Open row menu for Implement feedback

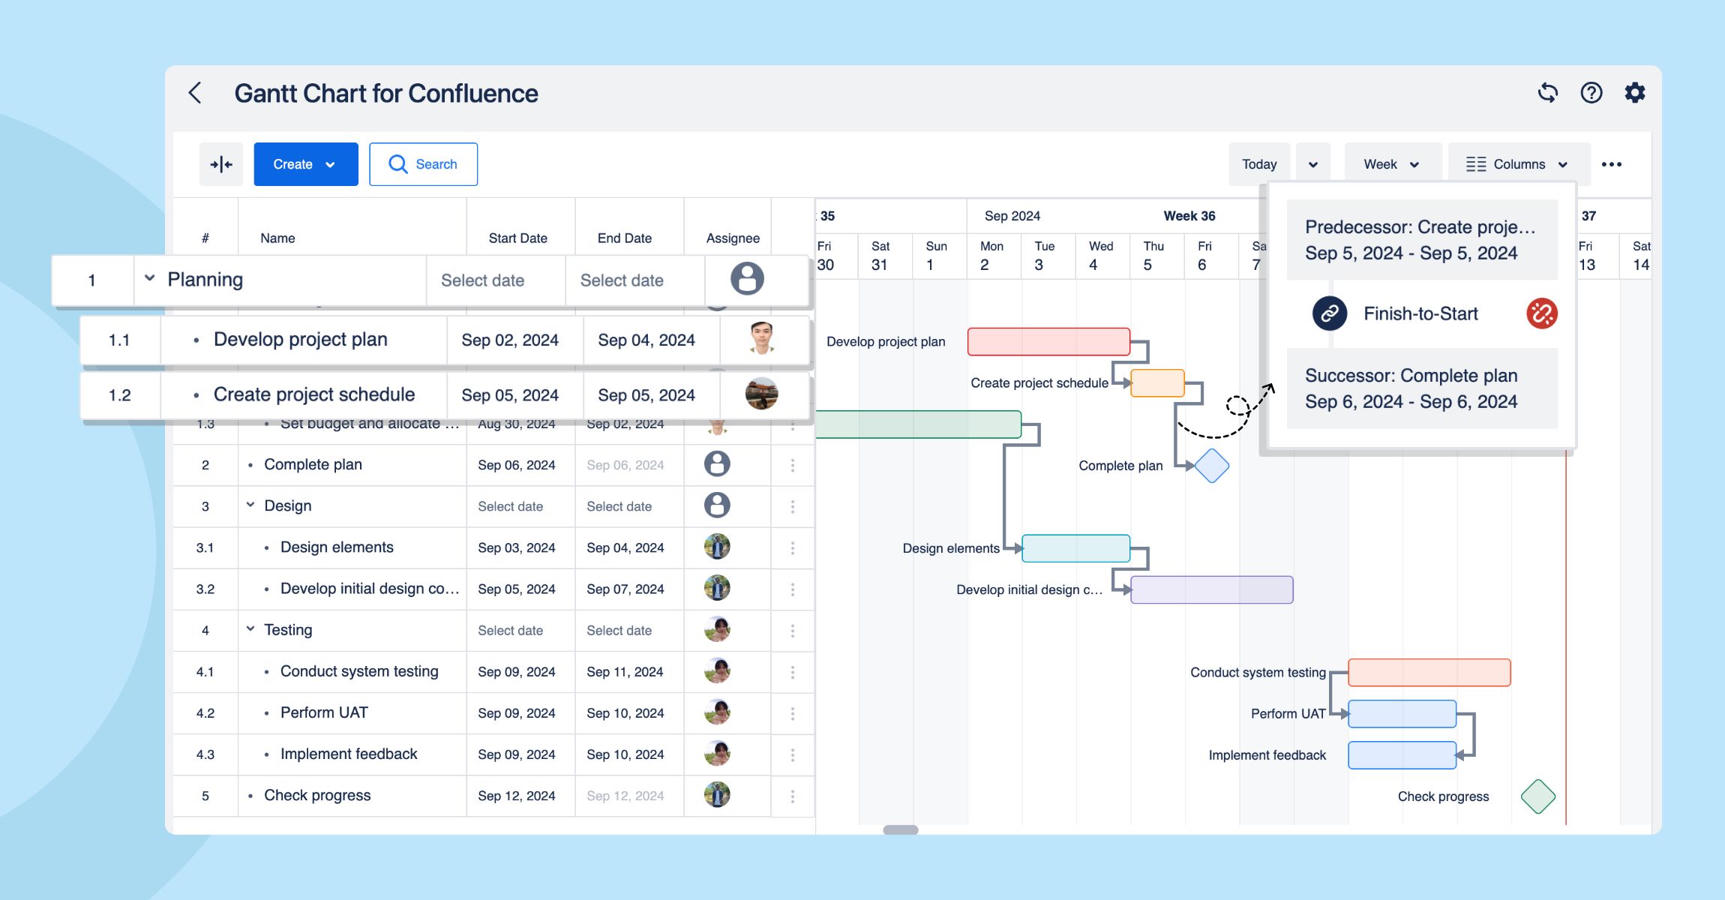tap(793, 755)
